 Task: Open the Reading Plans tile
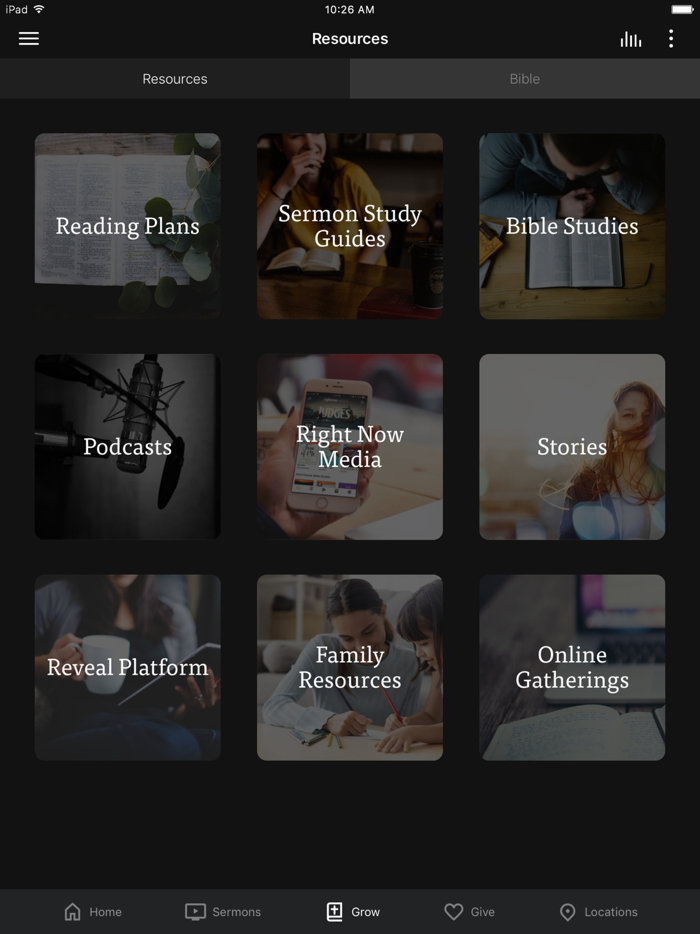(127, 226)
